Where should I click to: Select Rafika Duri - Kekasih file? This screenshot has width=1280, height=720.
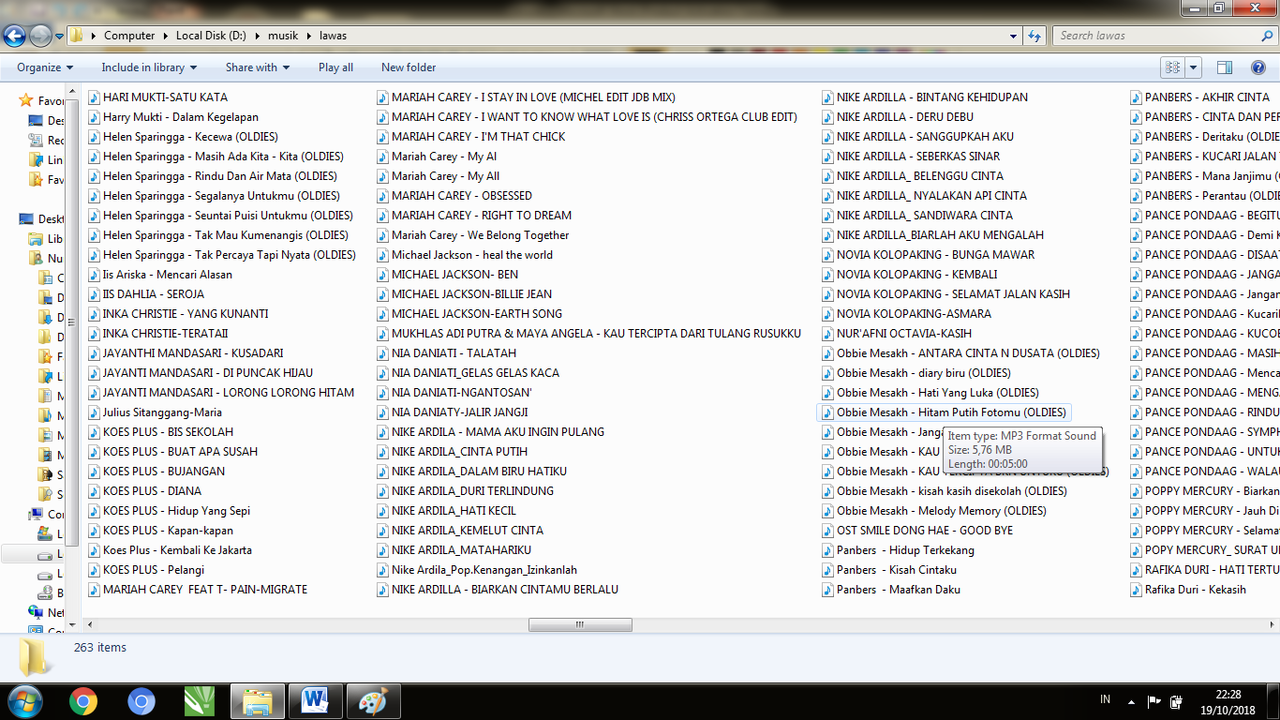coord(1189,589)
